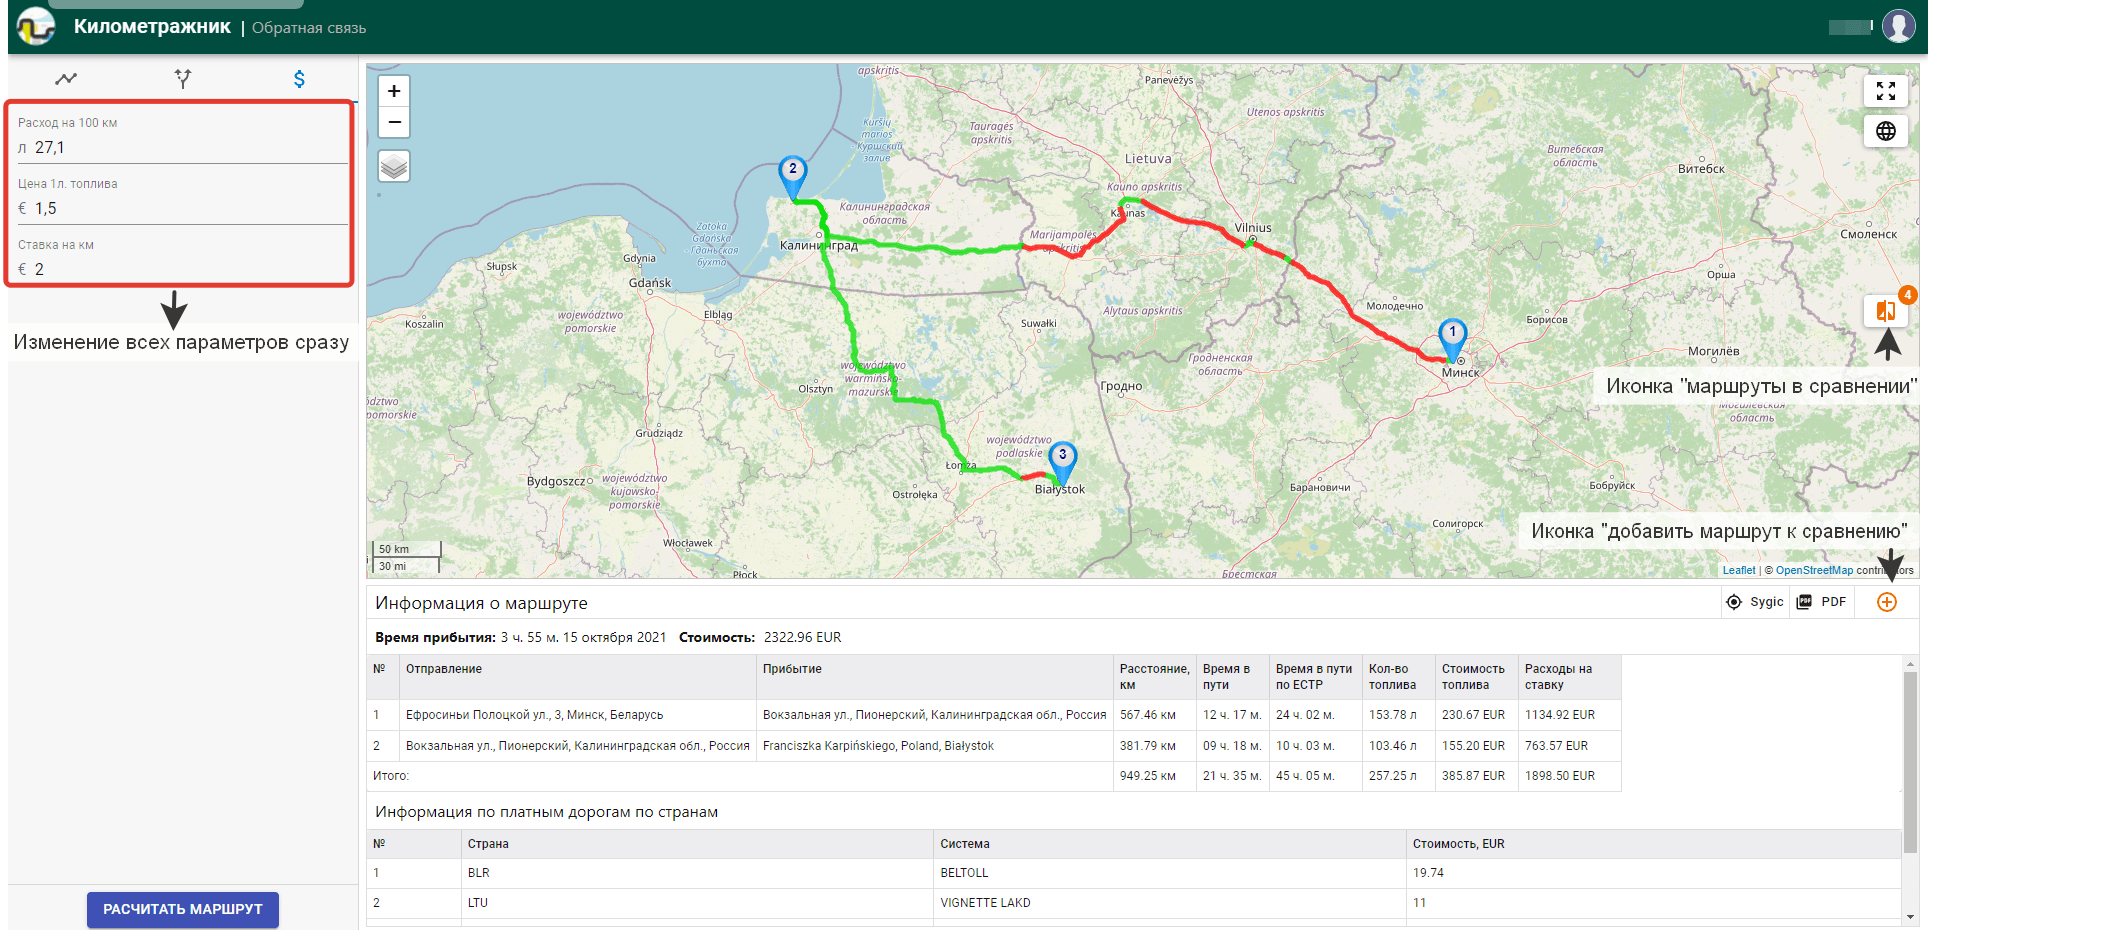Open the Обратная связь feedback link

click(x=309, y=28)
